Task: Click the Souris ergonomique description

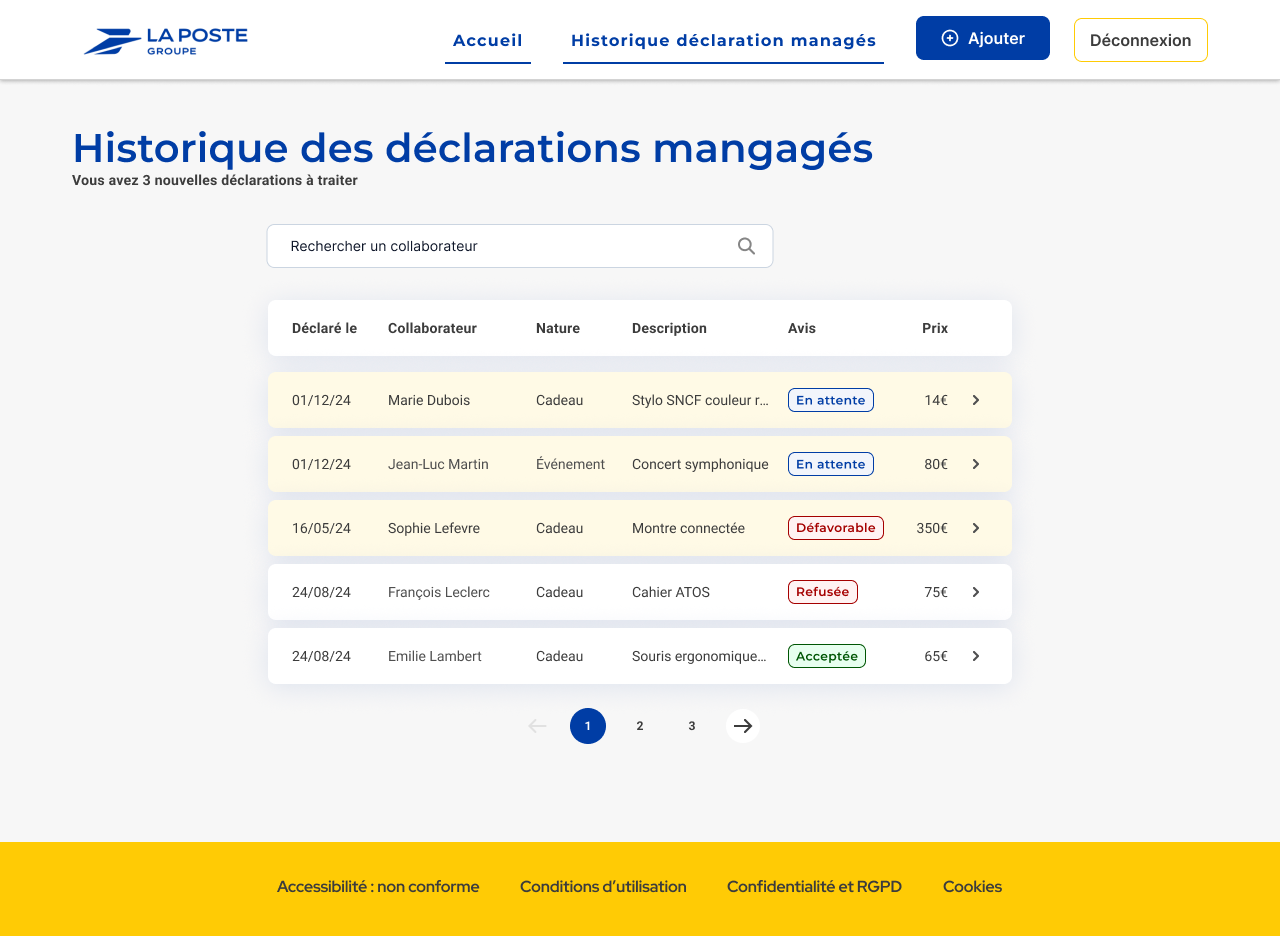Action: click(x=700, y=656)
